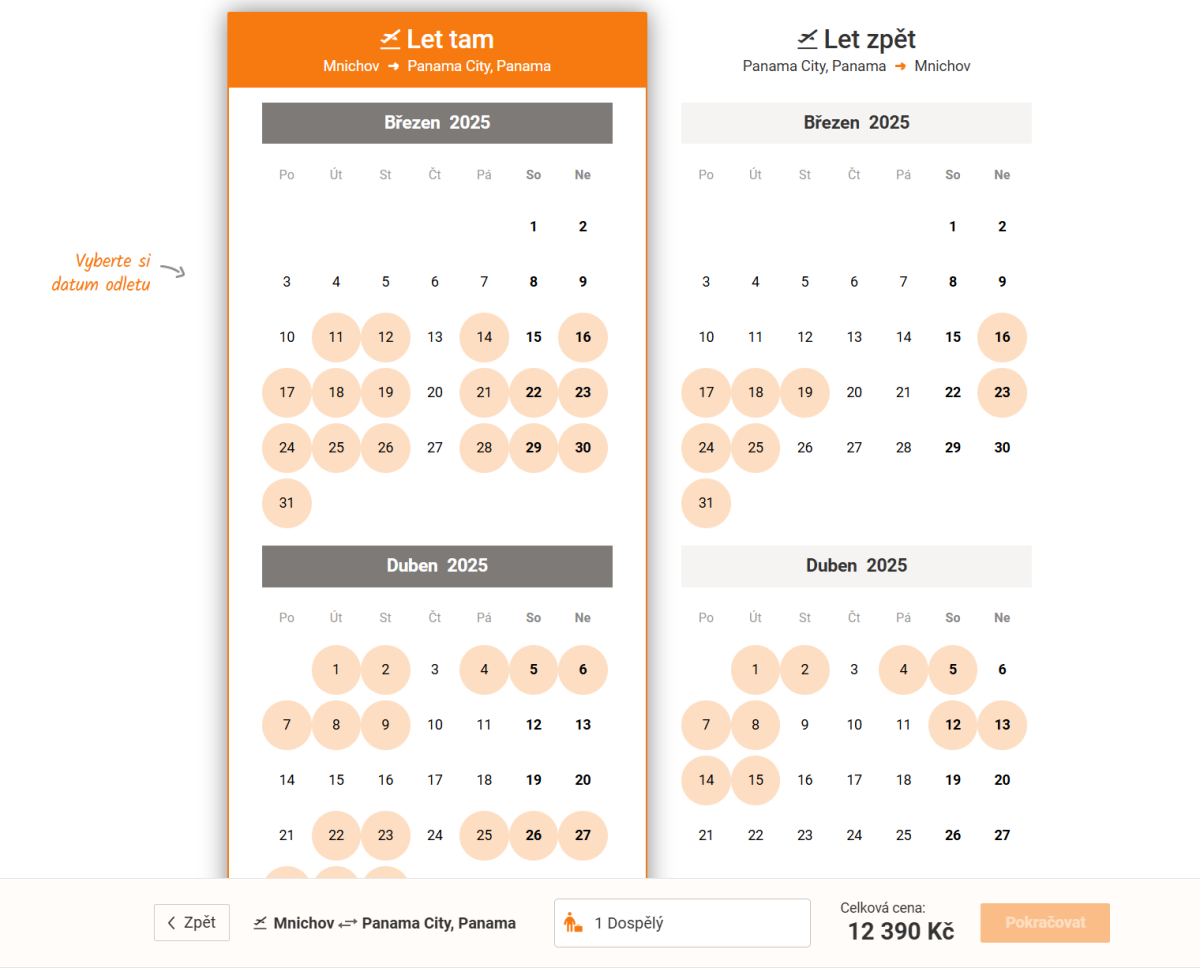Click the passenger with luggage icon
The width and height of the screenshot is (1200, 968).
tap(573, 923)
